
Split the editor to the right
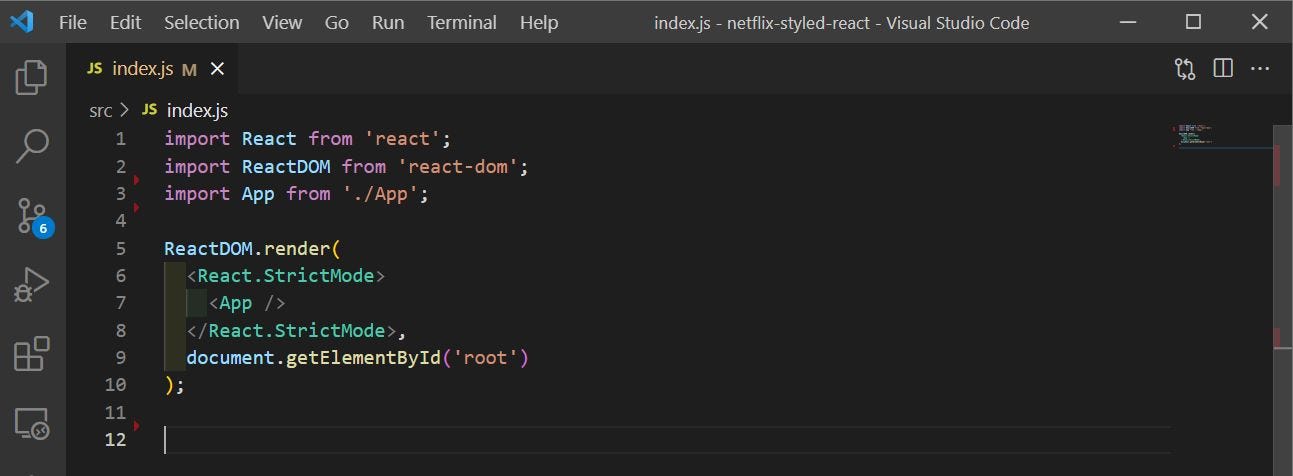(1223, 69)
